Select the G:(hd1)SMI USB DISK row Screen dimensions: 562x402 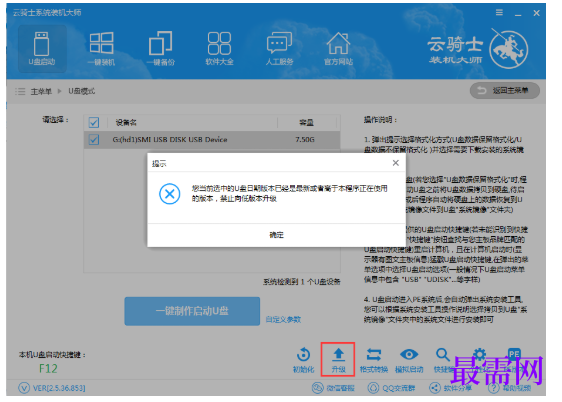(212, 140)
